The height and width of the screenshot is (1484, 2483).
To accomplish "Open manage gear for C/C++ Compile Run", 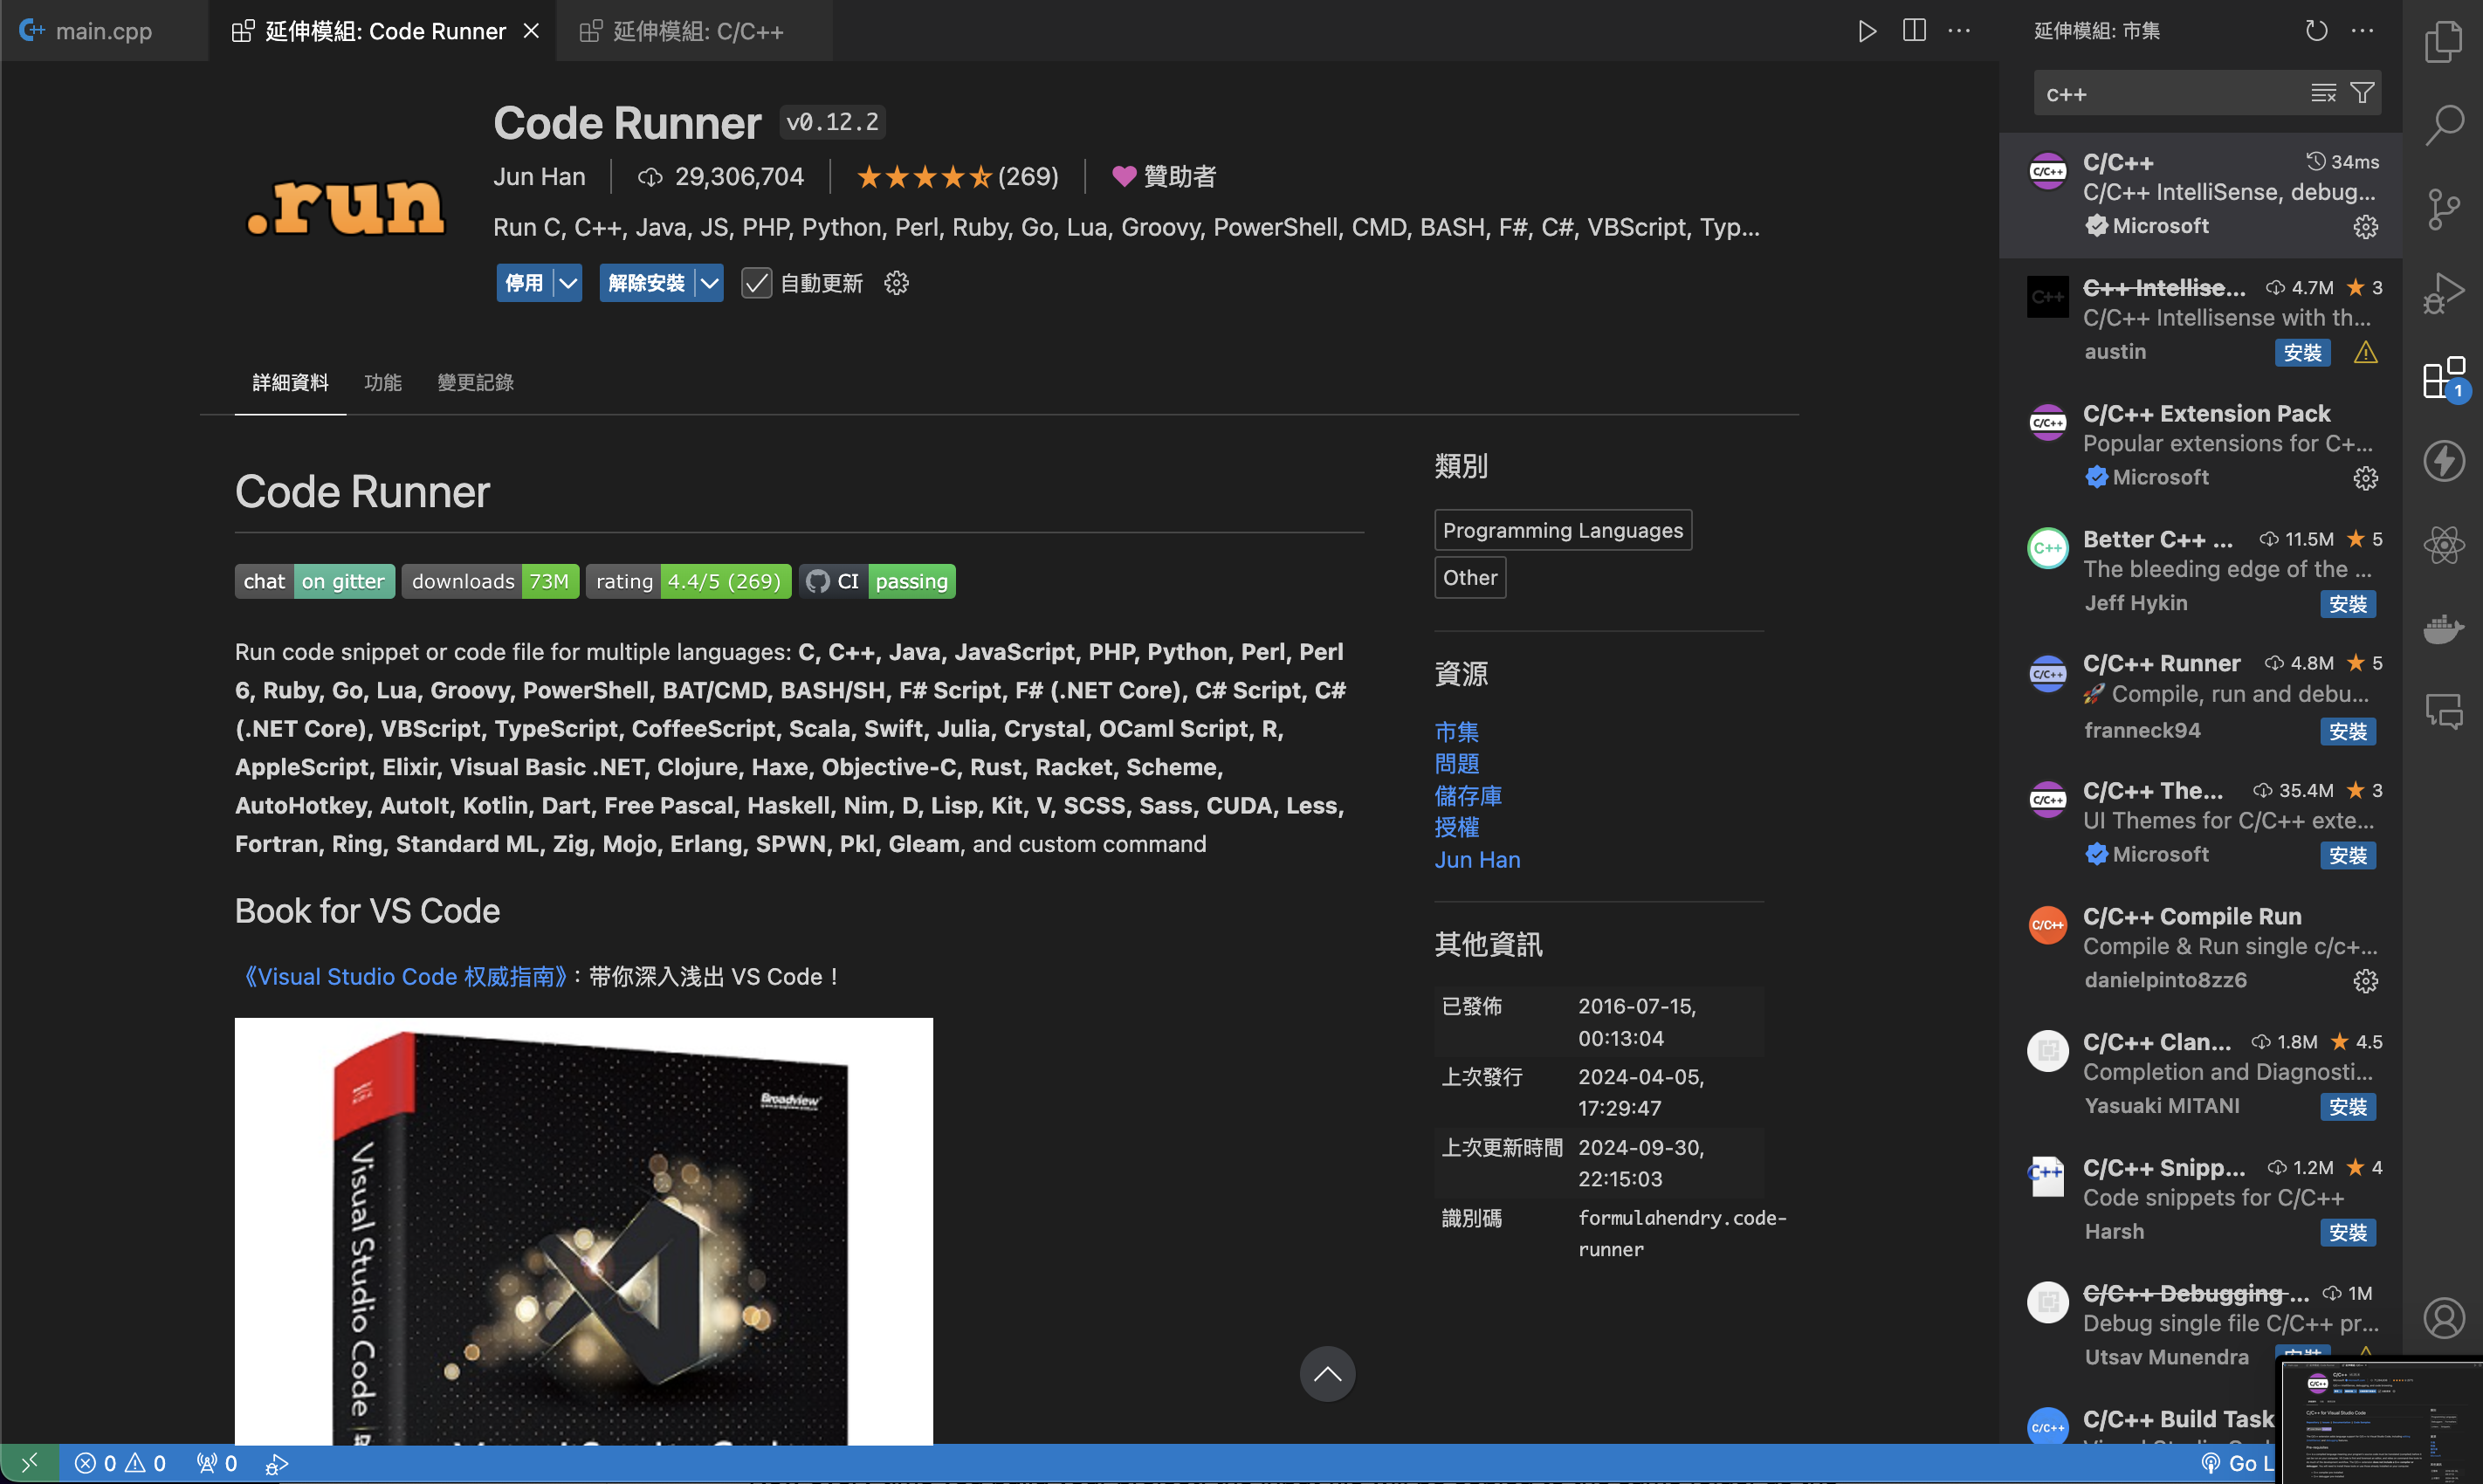I will click(x=2365, y=981).
